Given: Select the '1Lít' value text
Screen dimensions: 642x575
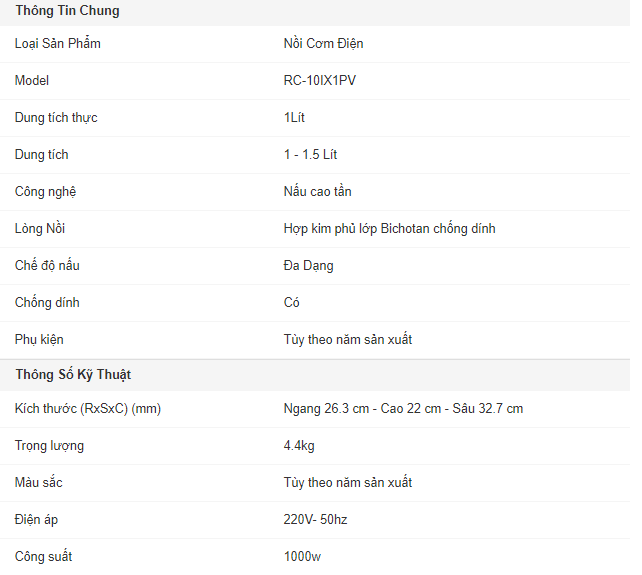Looking at the screenshot, I should (x=294, y=118).
